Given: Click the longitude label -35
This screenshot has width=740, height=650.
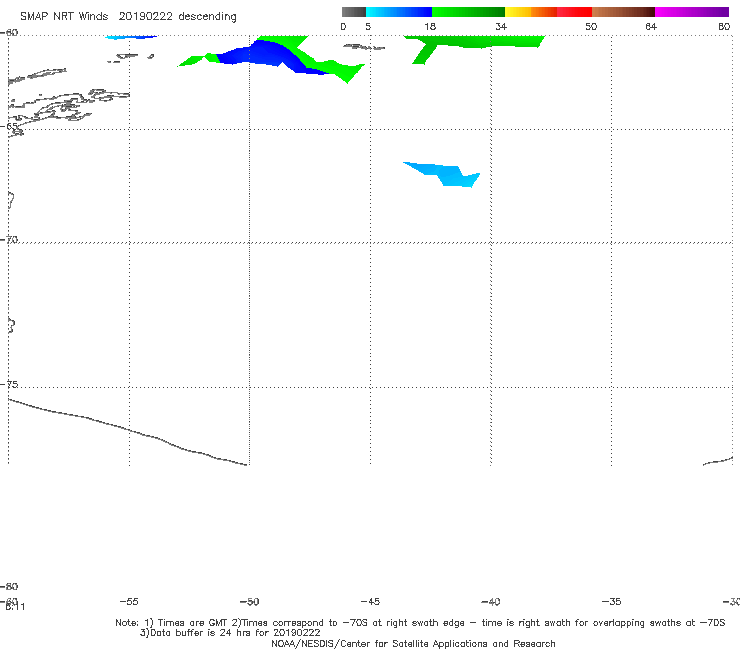Looking at the screenshot, I should (x=611, y=601).
